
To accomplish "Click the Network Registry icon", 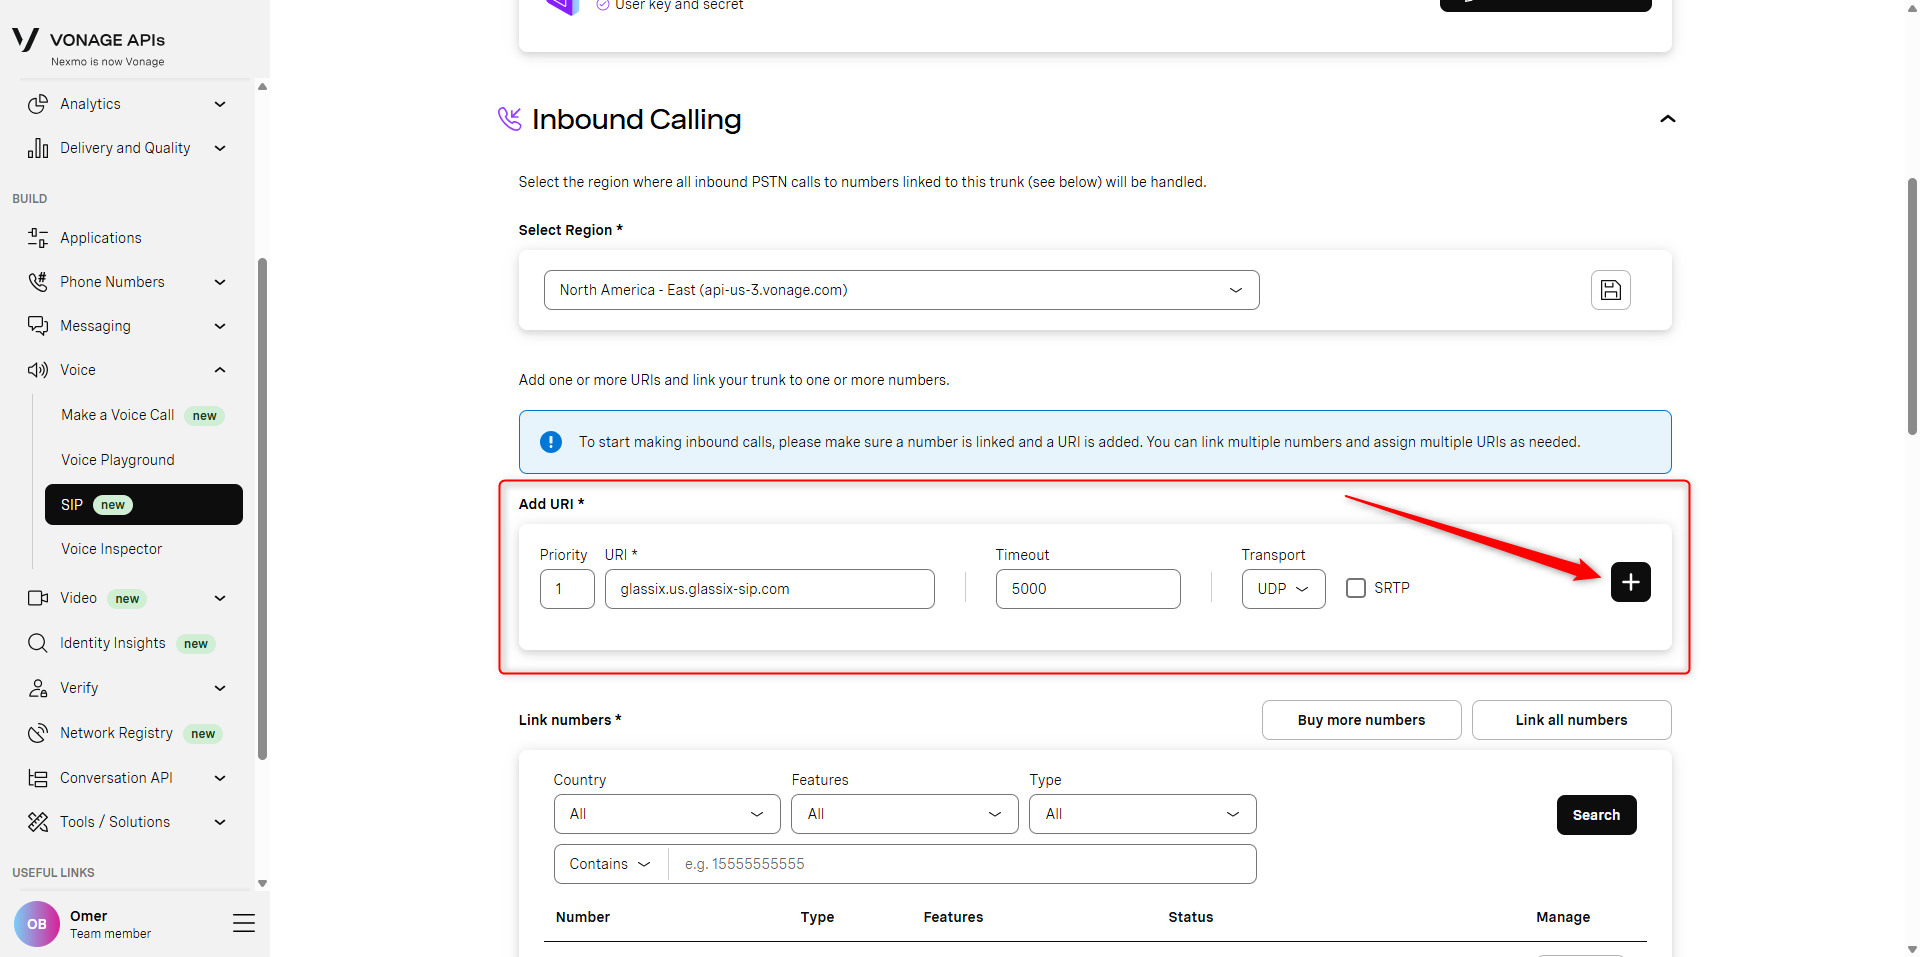I will point(38,733).
